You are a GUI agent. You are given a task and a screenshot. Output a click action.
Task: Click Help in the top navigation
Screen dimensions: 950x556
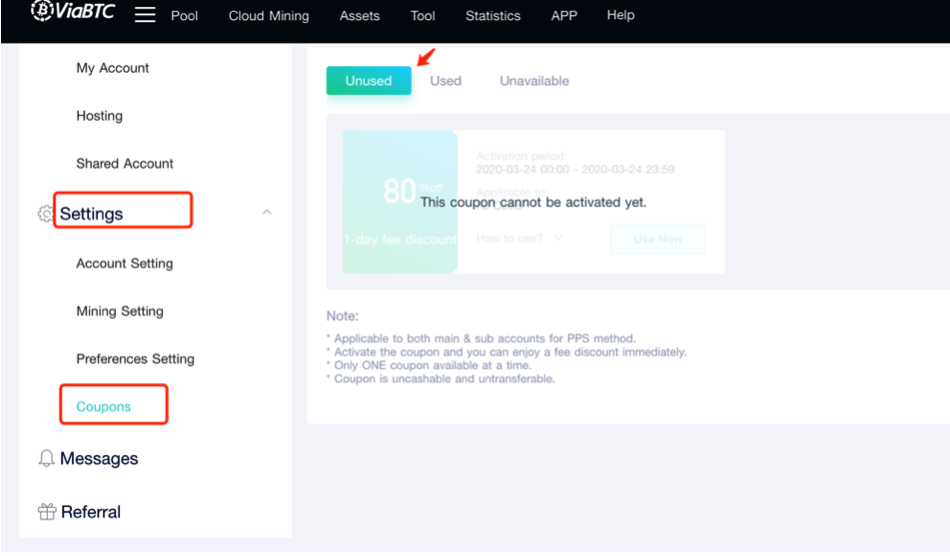click(x=620, y=16)
